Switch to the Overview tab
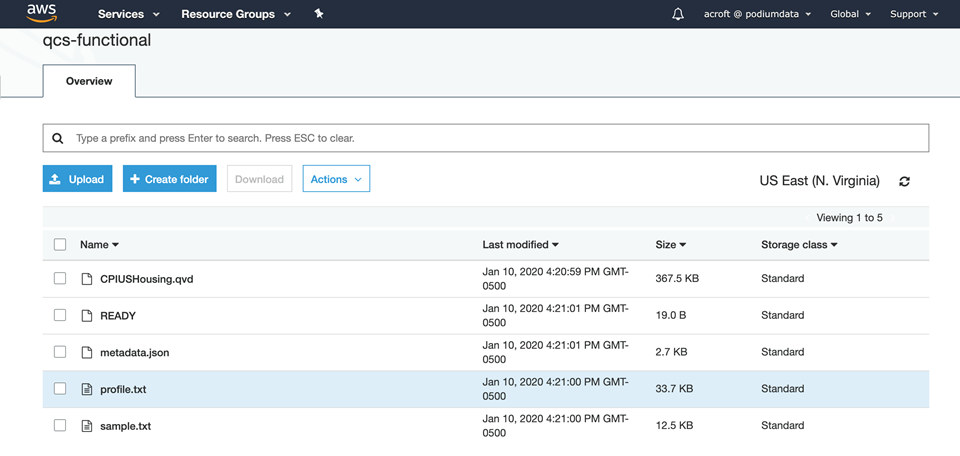Screen dimensions: 960x456 89,81
